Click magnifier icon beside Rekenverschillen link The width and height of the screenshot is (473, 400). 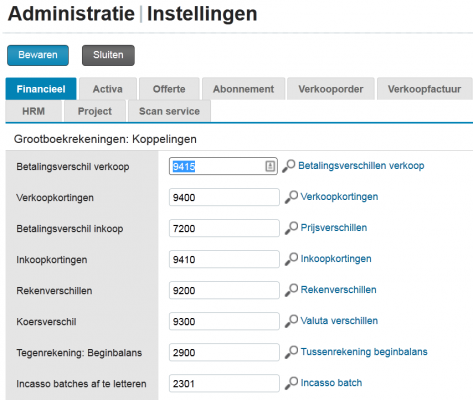click(x=291, y=290)
